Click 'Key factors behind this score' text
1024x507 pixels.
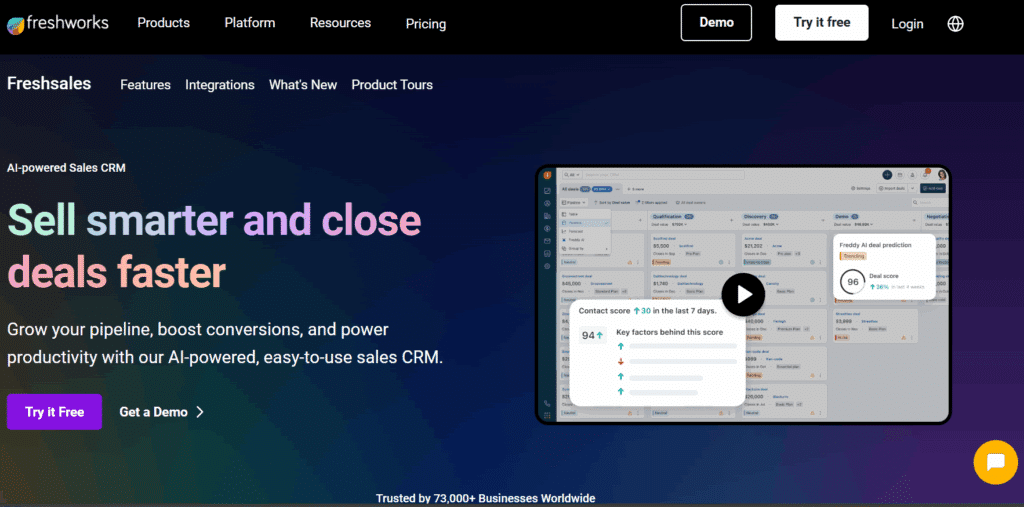click(669, 333)
